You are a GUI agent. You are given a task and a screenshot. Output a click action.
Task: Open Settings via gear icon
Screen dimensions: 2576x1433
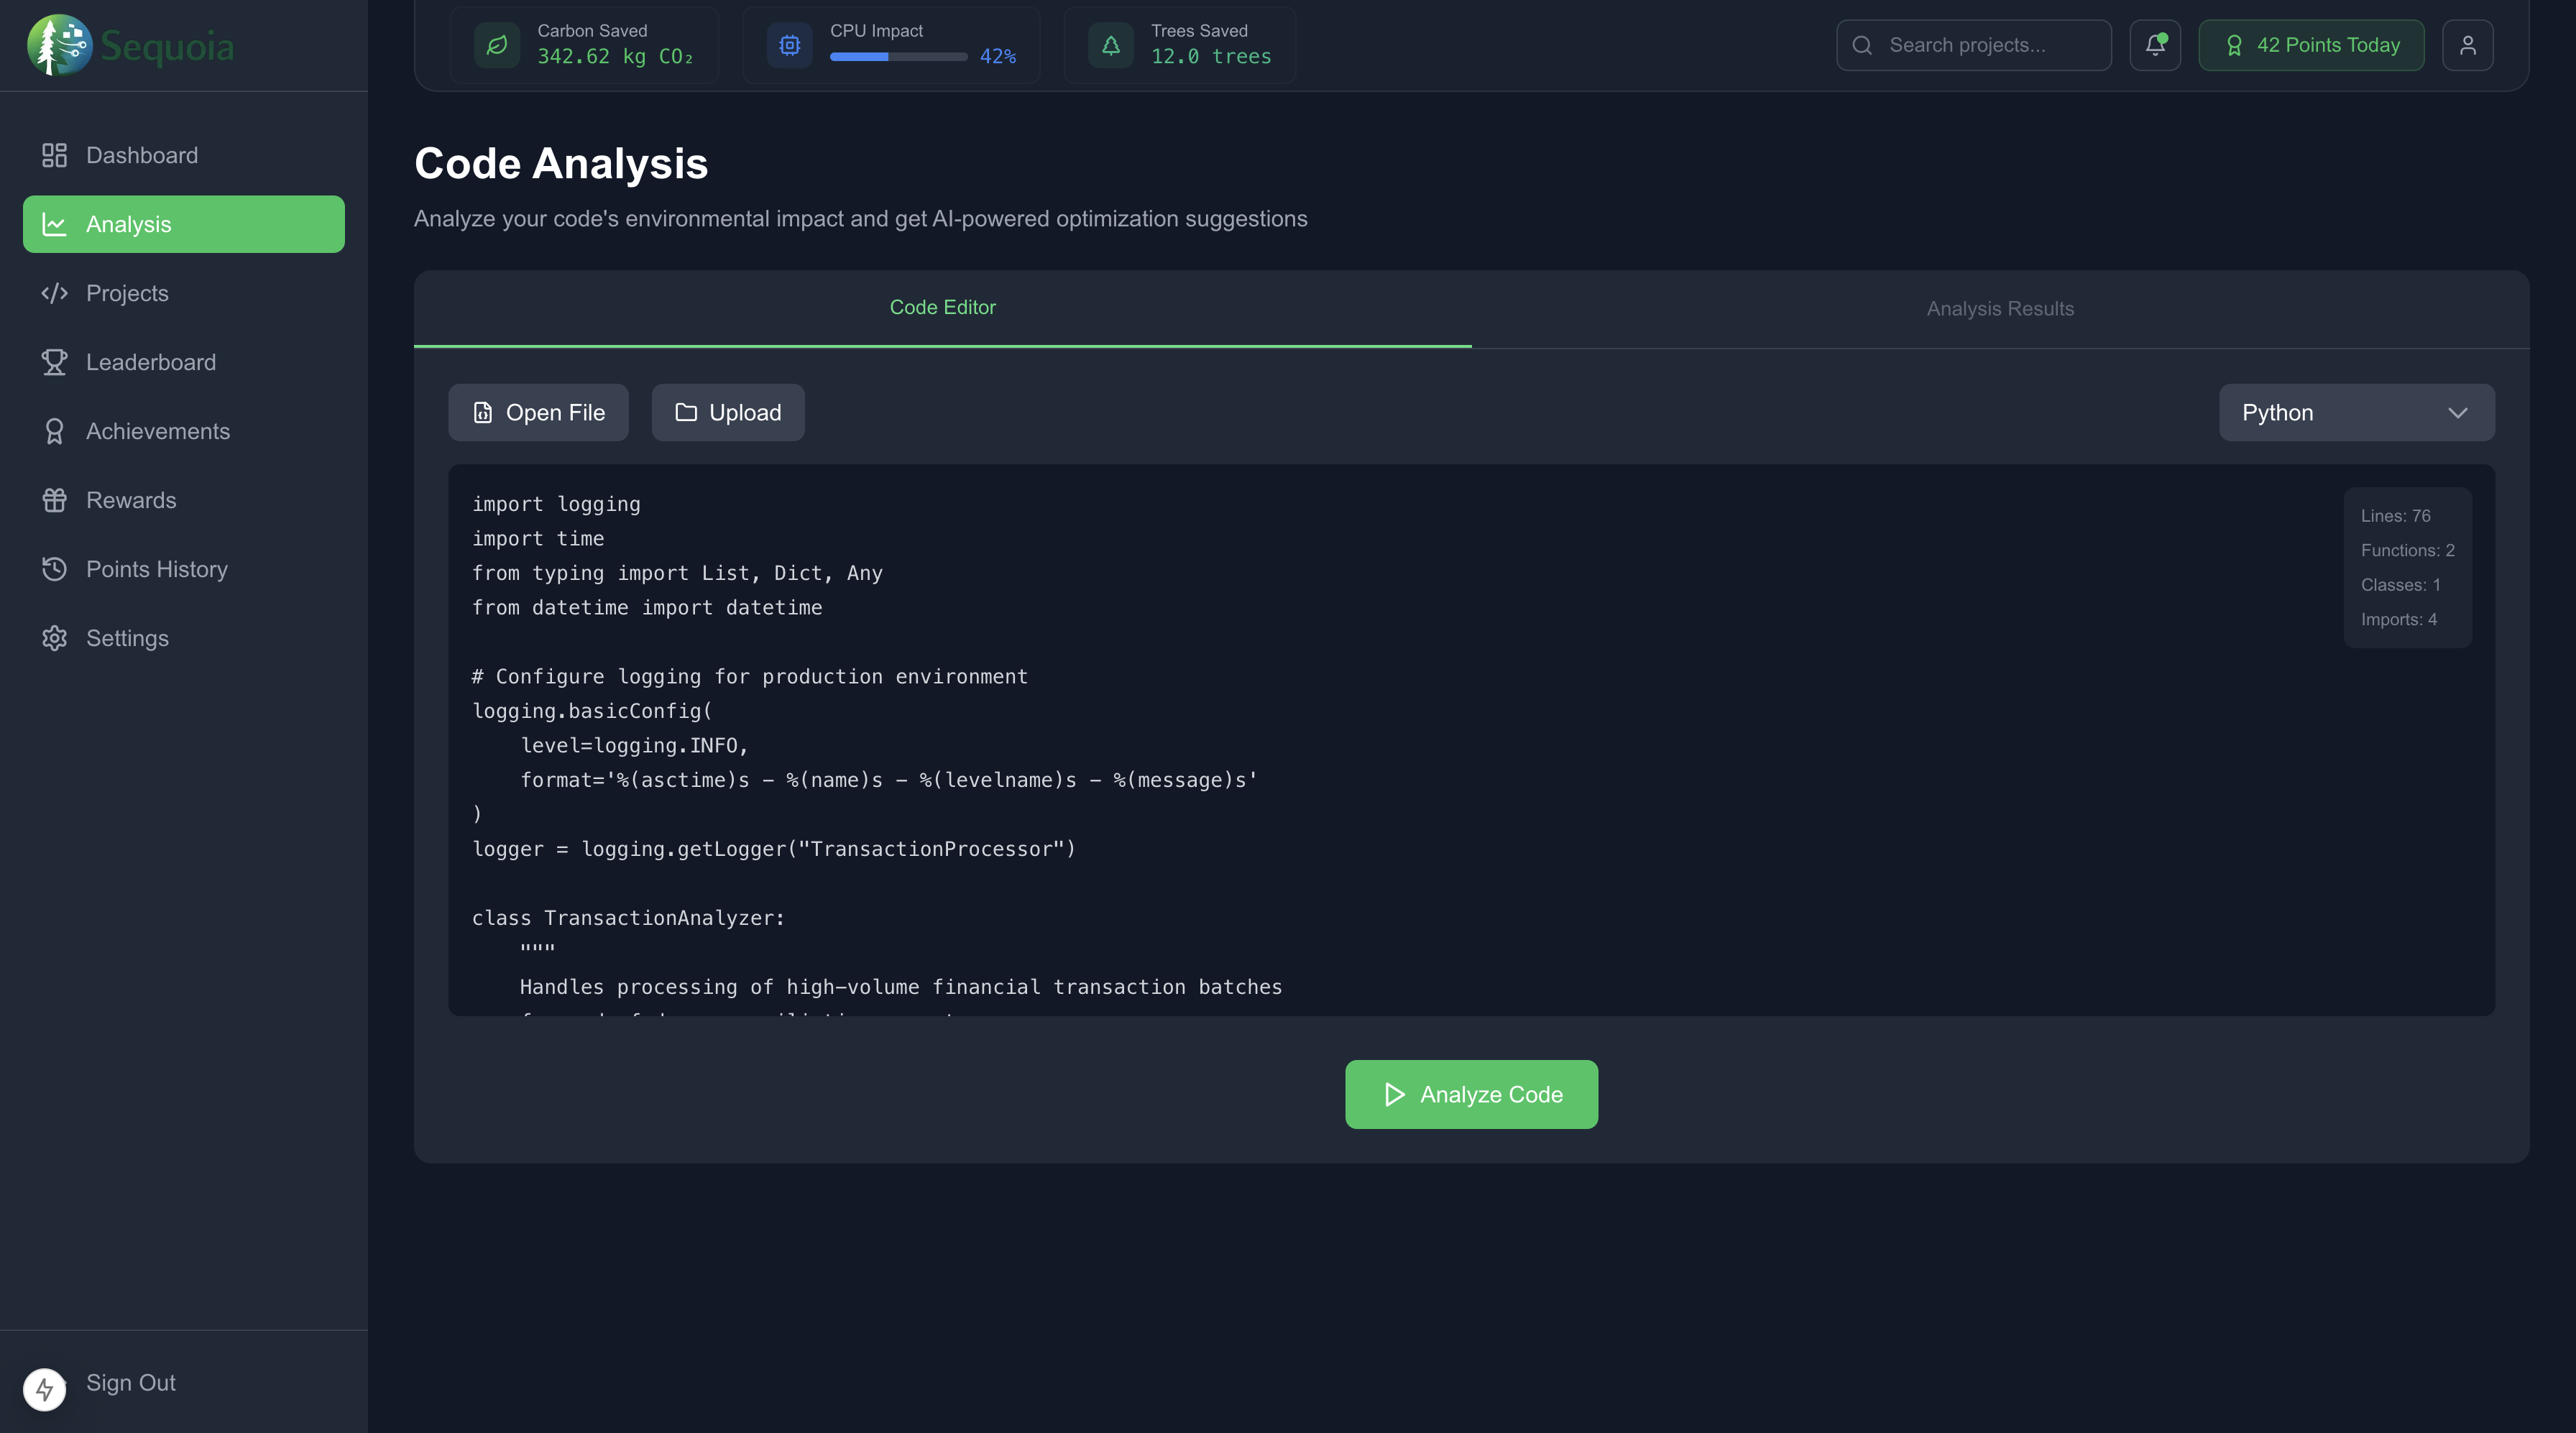tap(54, 638)
